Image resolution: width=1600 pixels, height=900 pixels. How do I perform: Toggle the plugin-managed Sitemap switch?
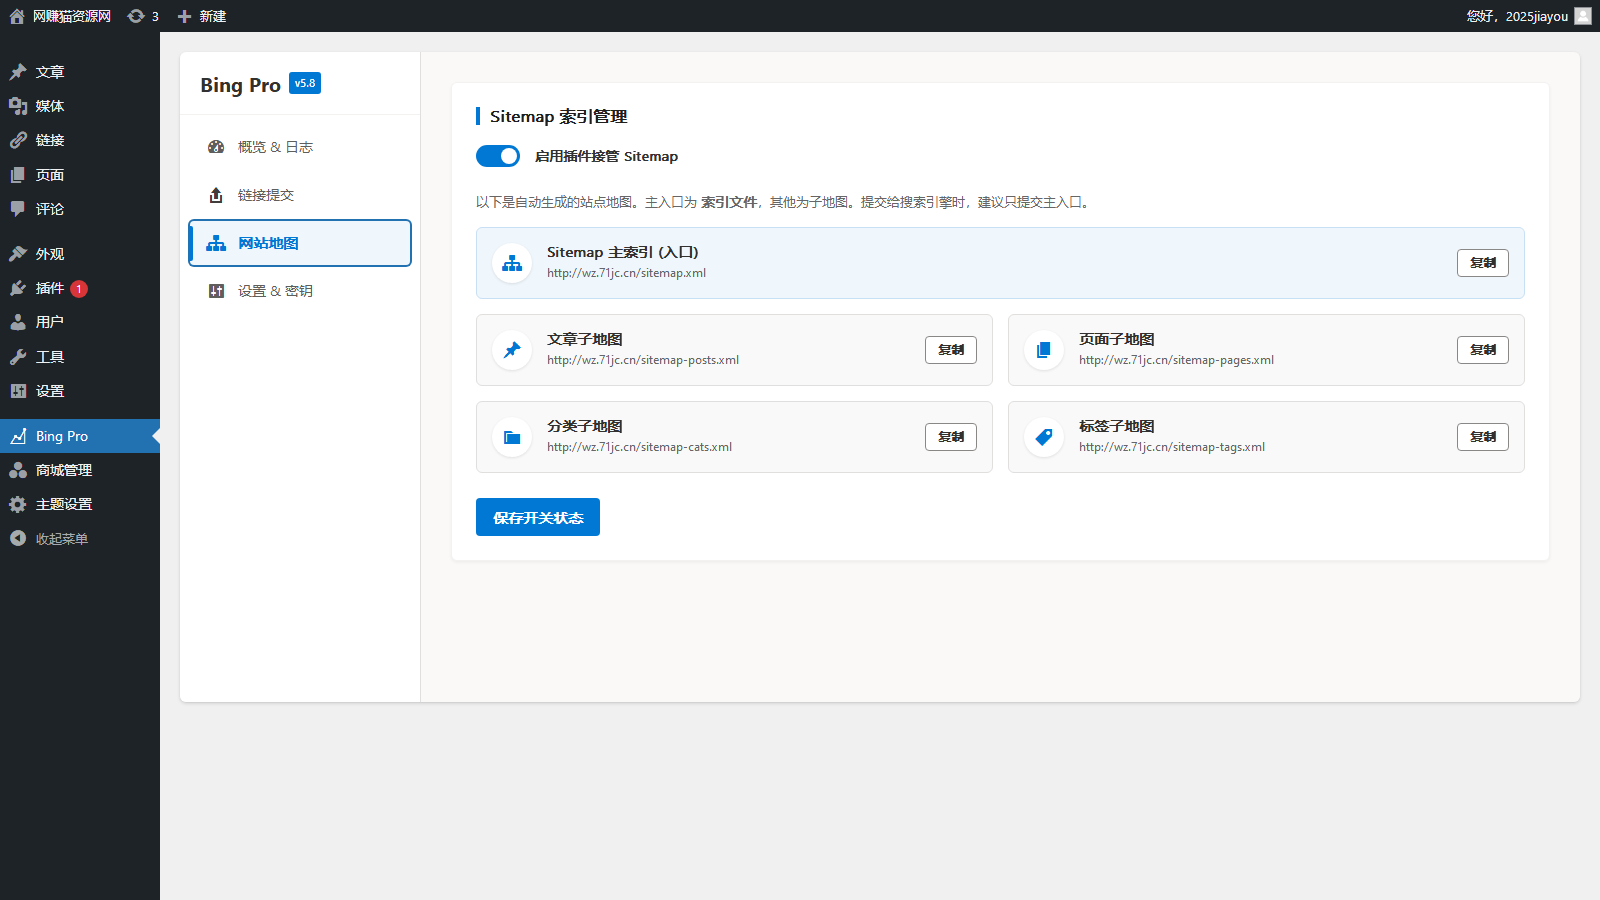(498, 156)
